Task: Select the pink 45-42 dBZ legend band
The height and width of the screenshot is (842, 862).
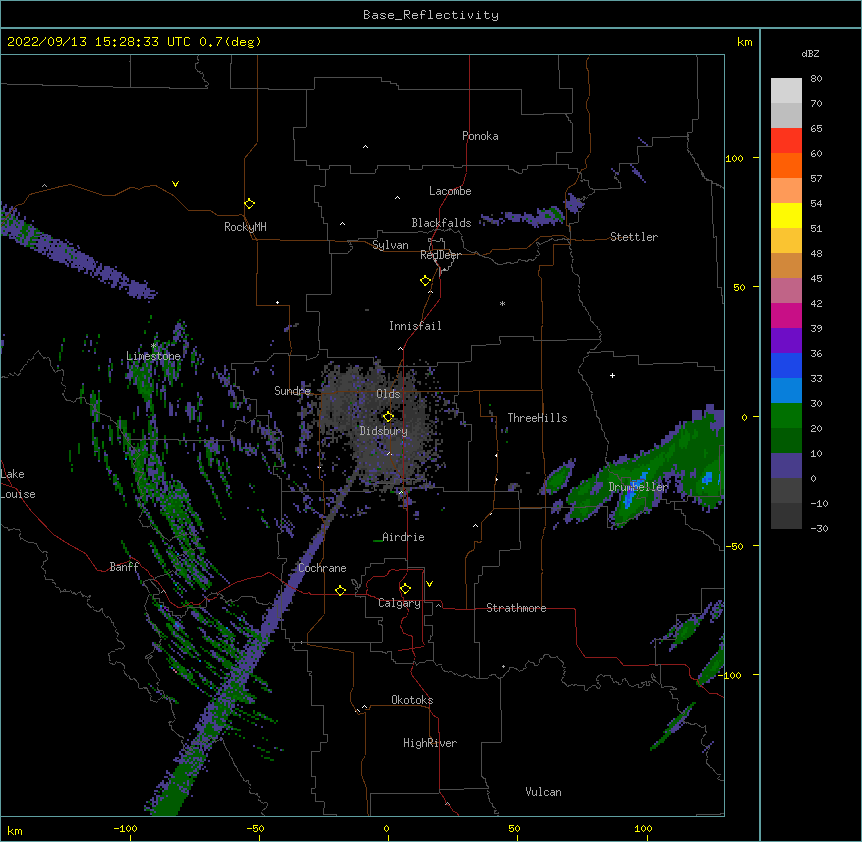Action: coord(786,291)
